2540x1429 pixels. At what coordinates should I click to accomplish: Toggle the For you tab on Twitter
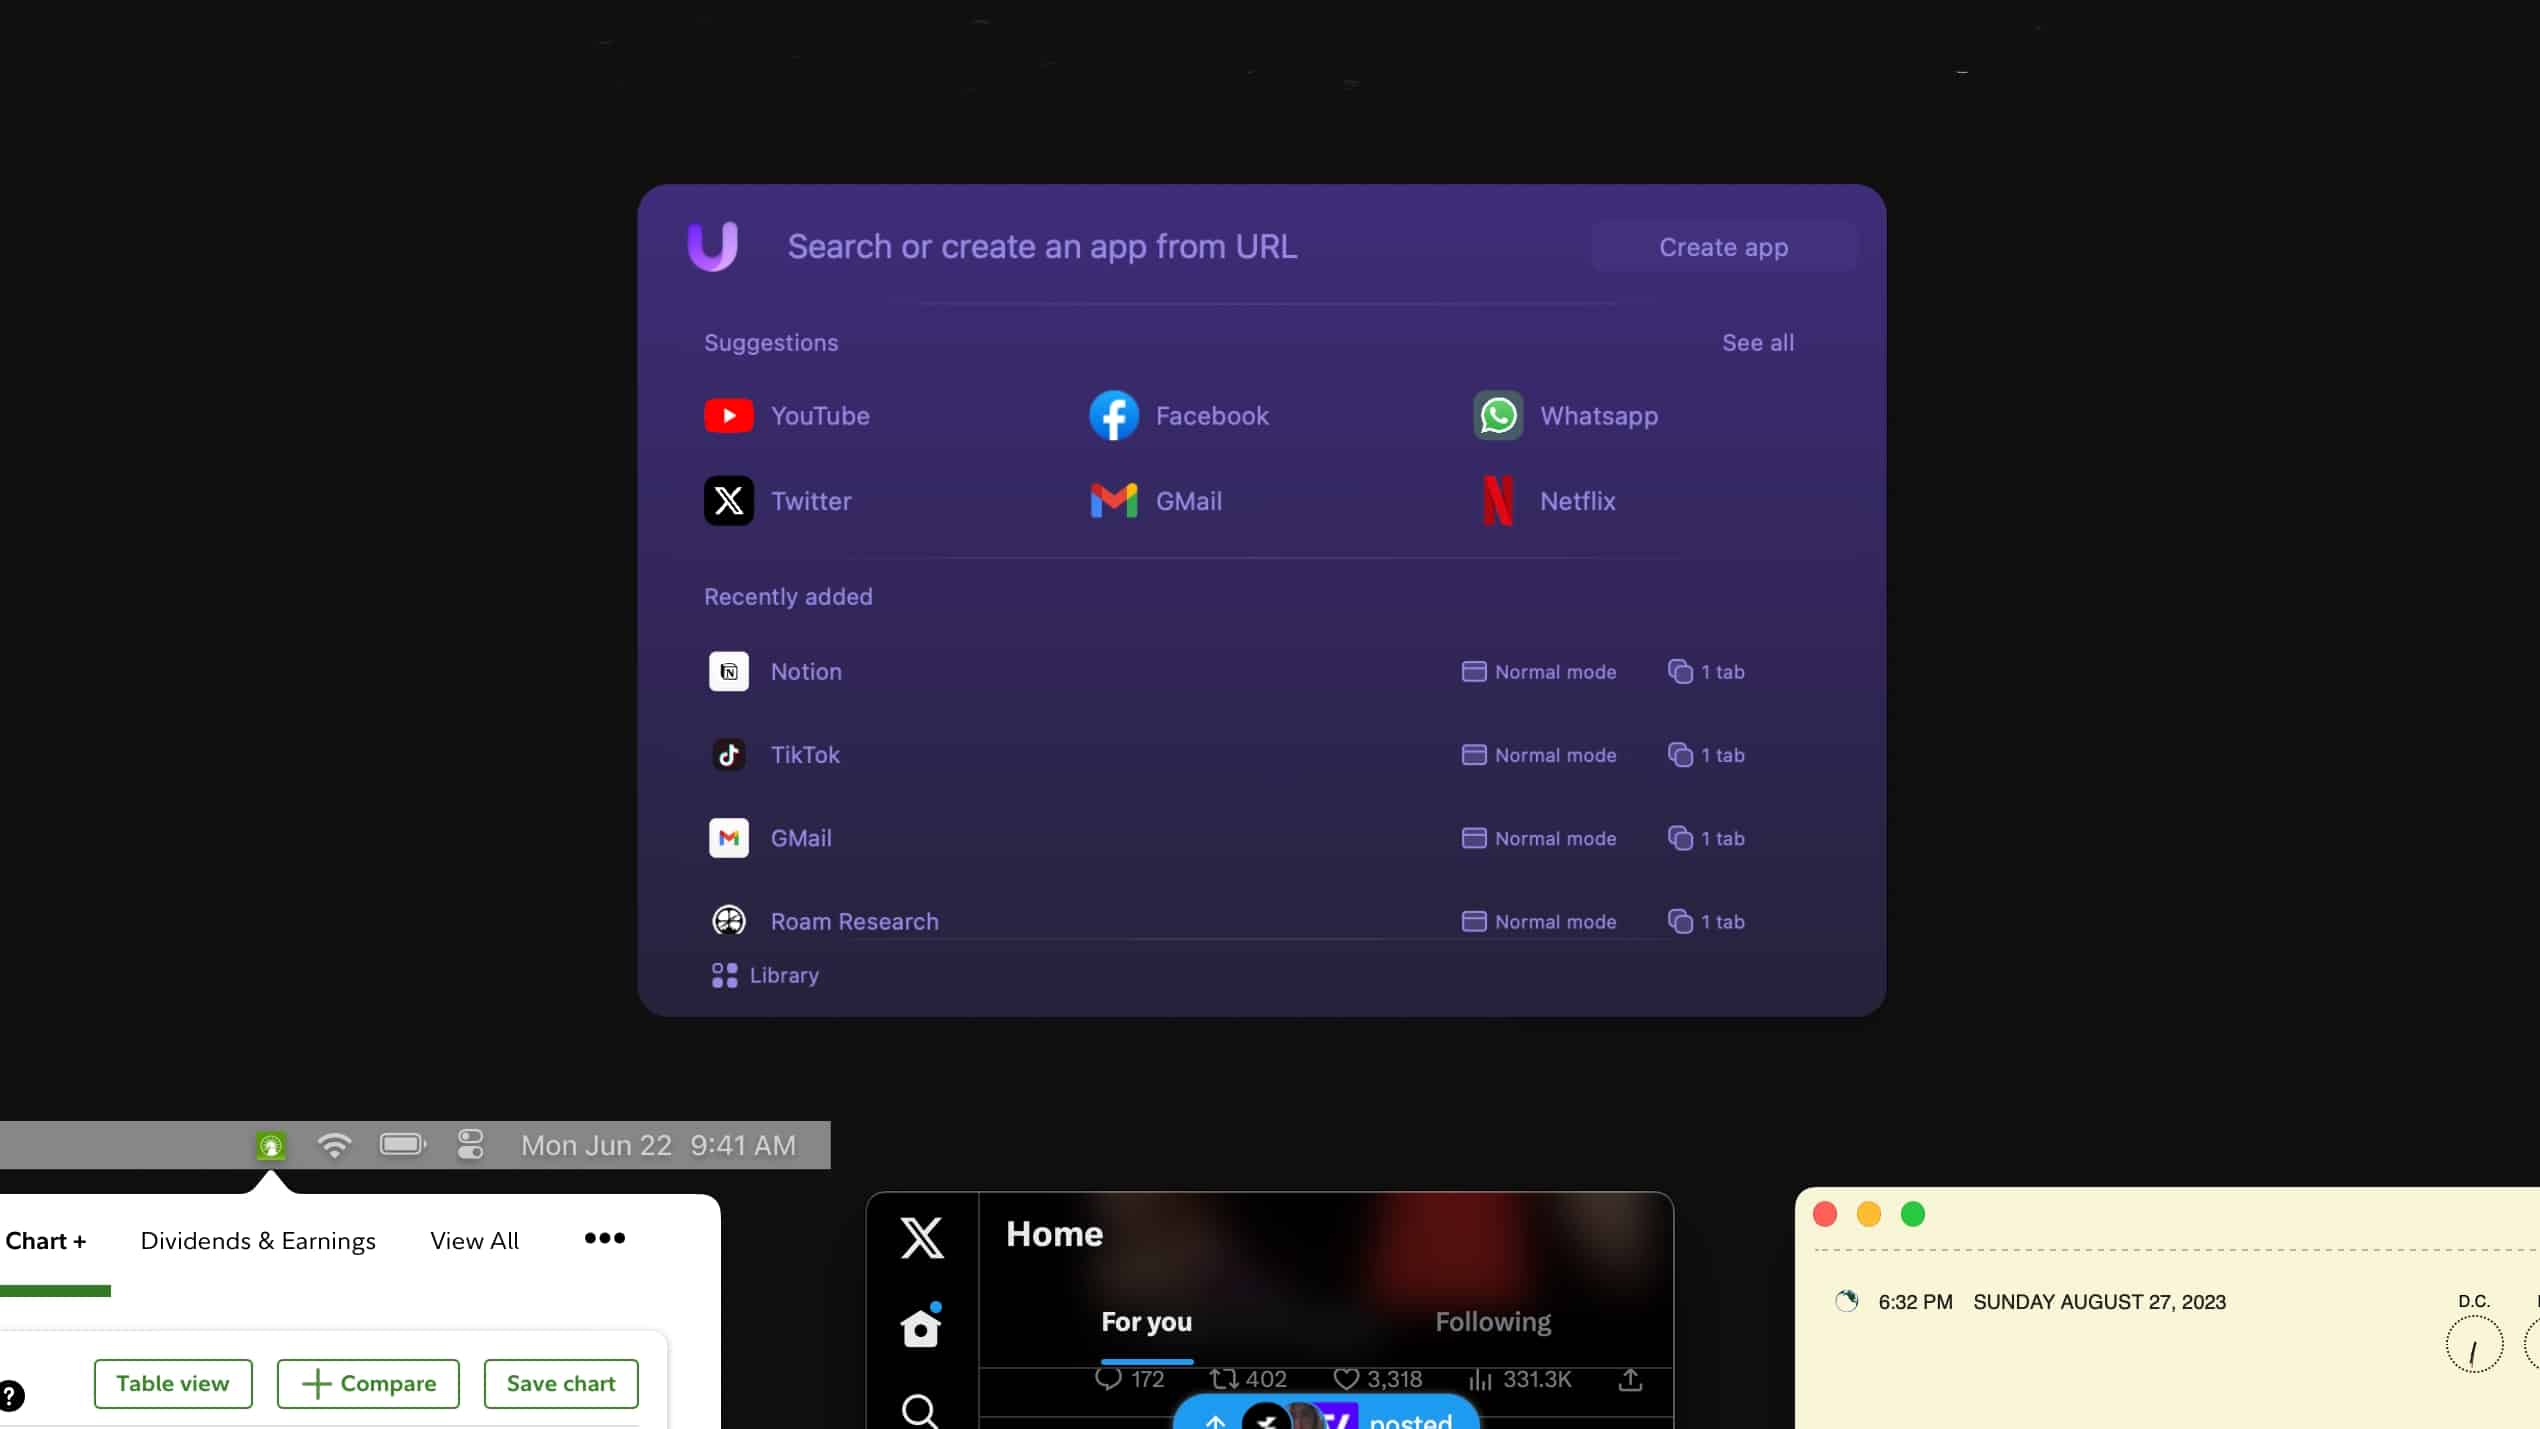(x=1144, y=1321)
